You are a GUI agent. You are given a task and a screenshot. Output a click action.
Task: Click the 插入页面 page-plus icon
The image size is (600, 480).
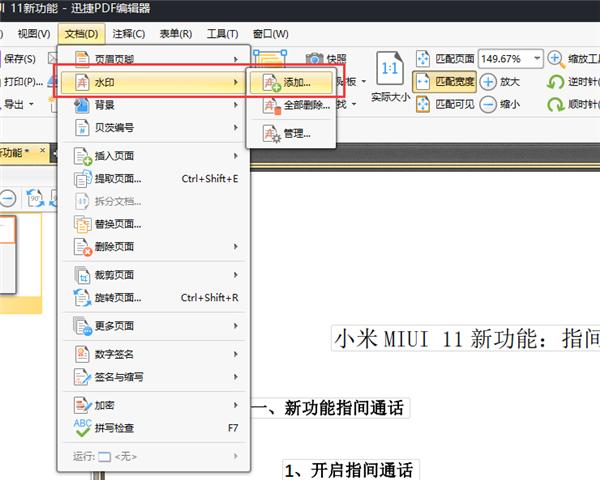83,156
